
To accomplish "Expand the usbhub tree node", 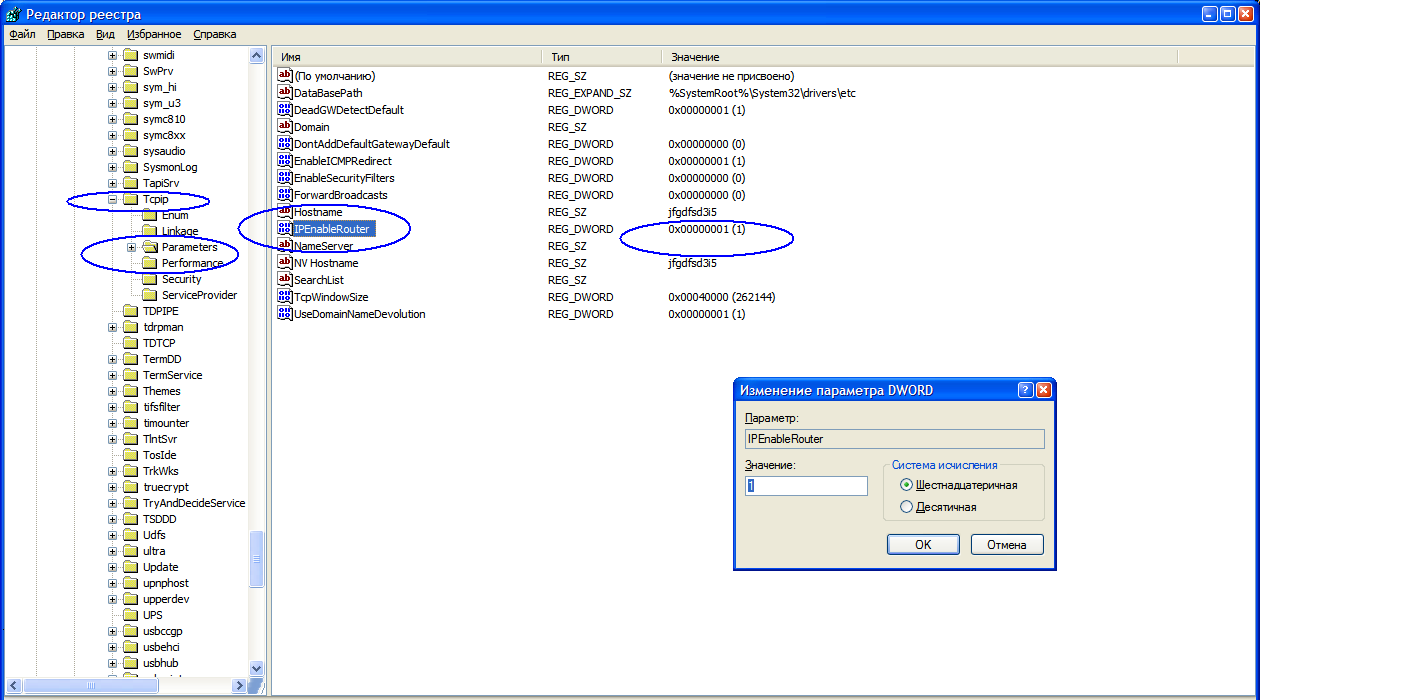I will [x=113, y=663].
